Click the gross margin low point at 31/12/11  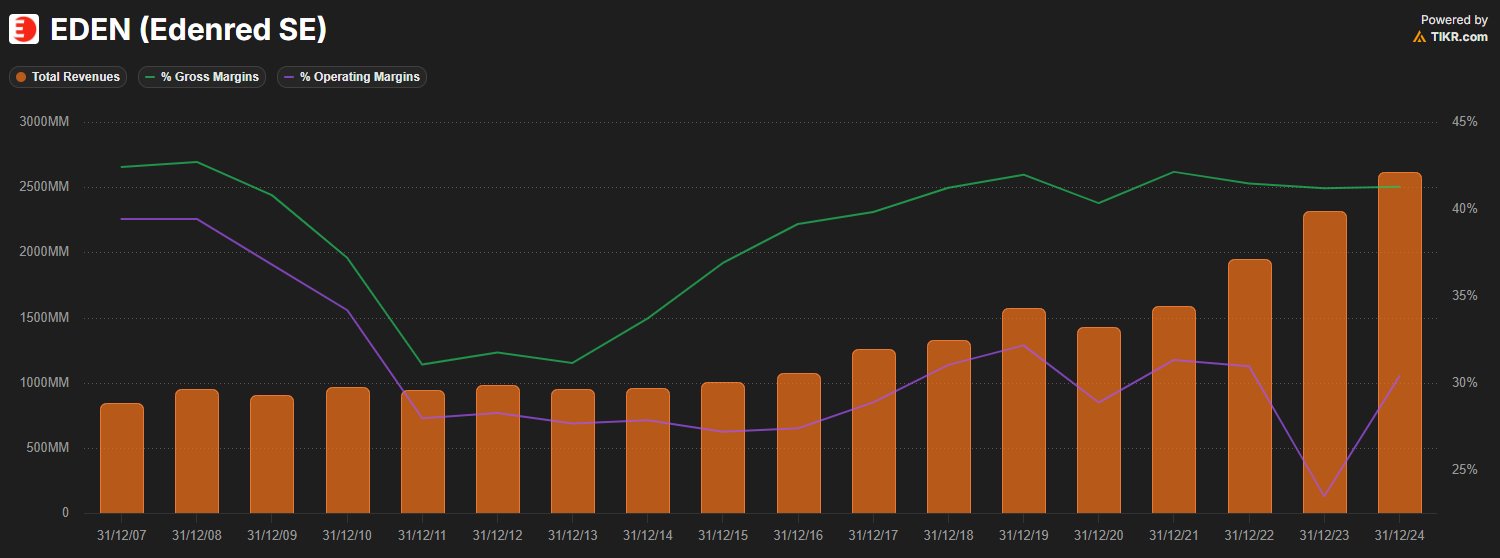[x=423, y=364]
